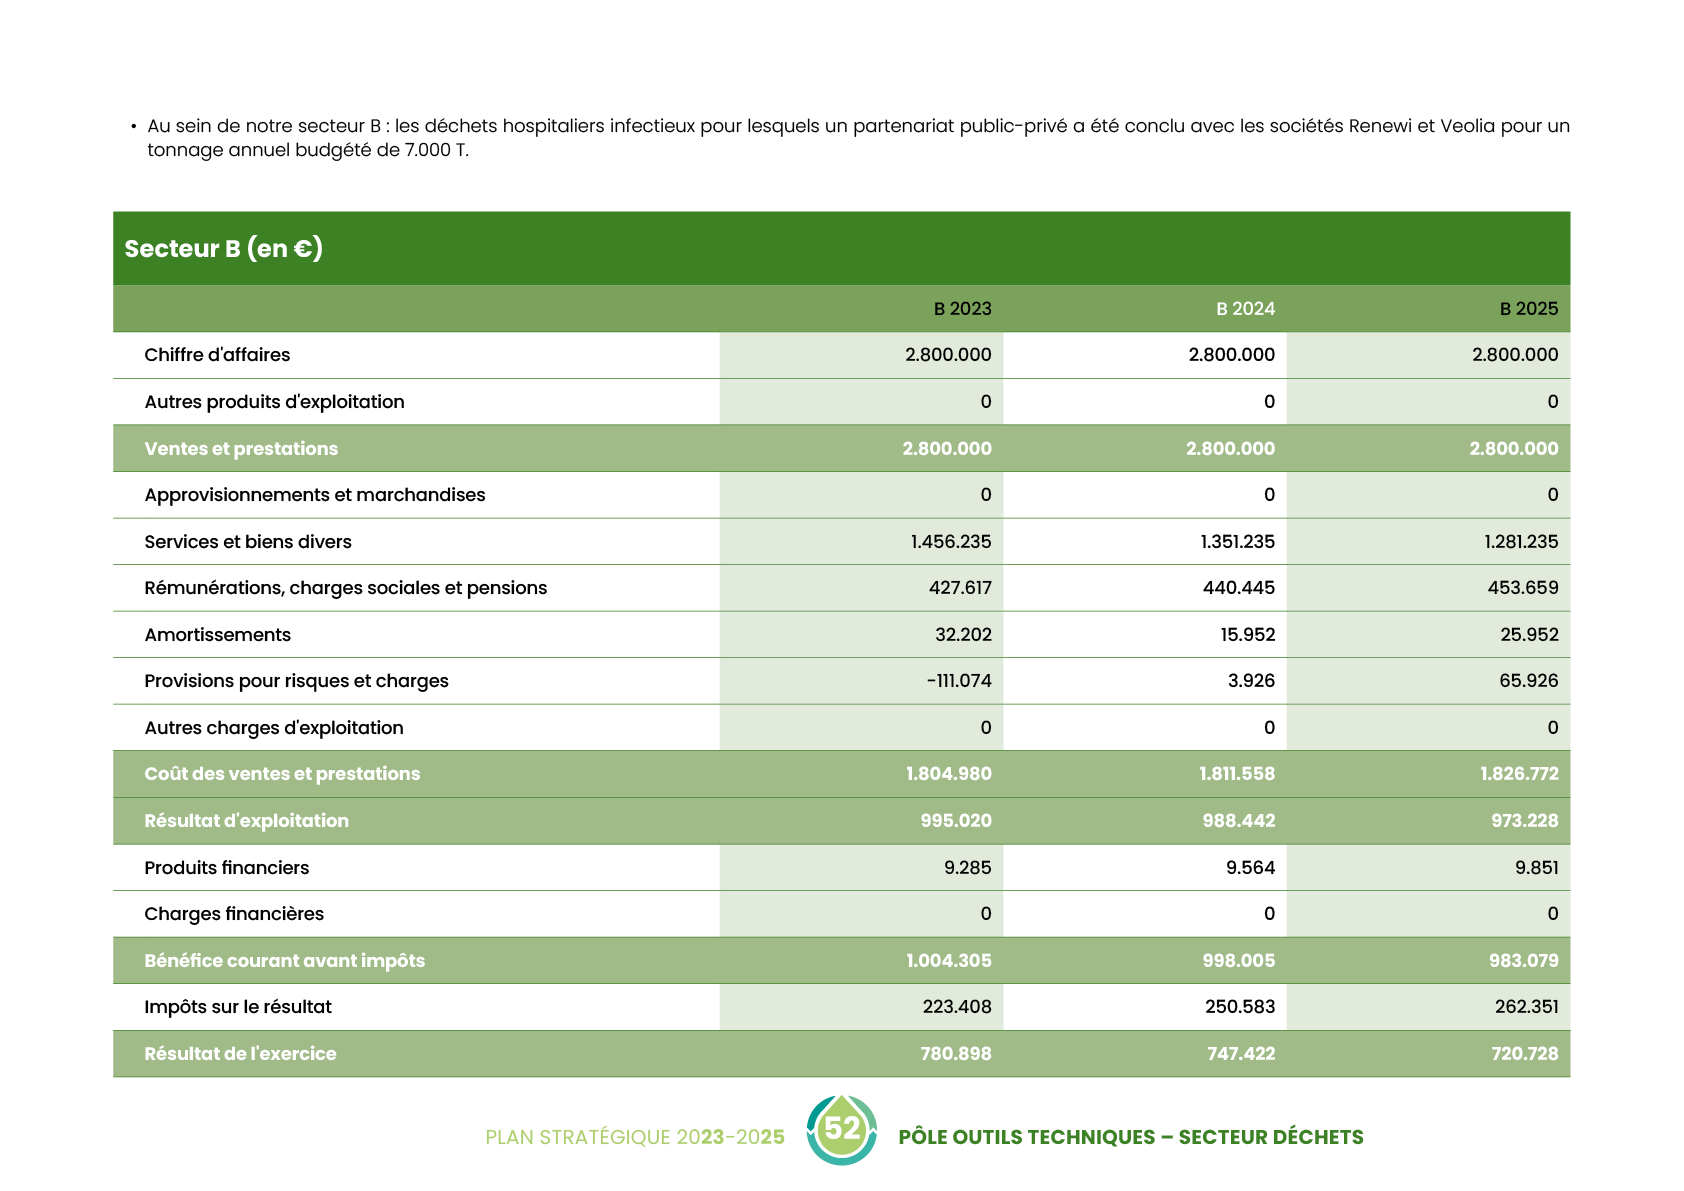Select the B 2025 column header
The image size is (1684, 1191).
[1528, 309]
